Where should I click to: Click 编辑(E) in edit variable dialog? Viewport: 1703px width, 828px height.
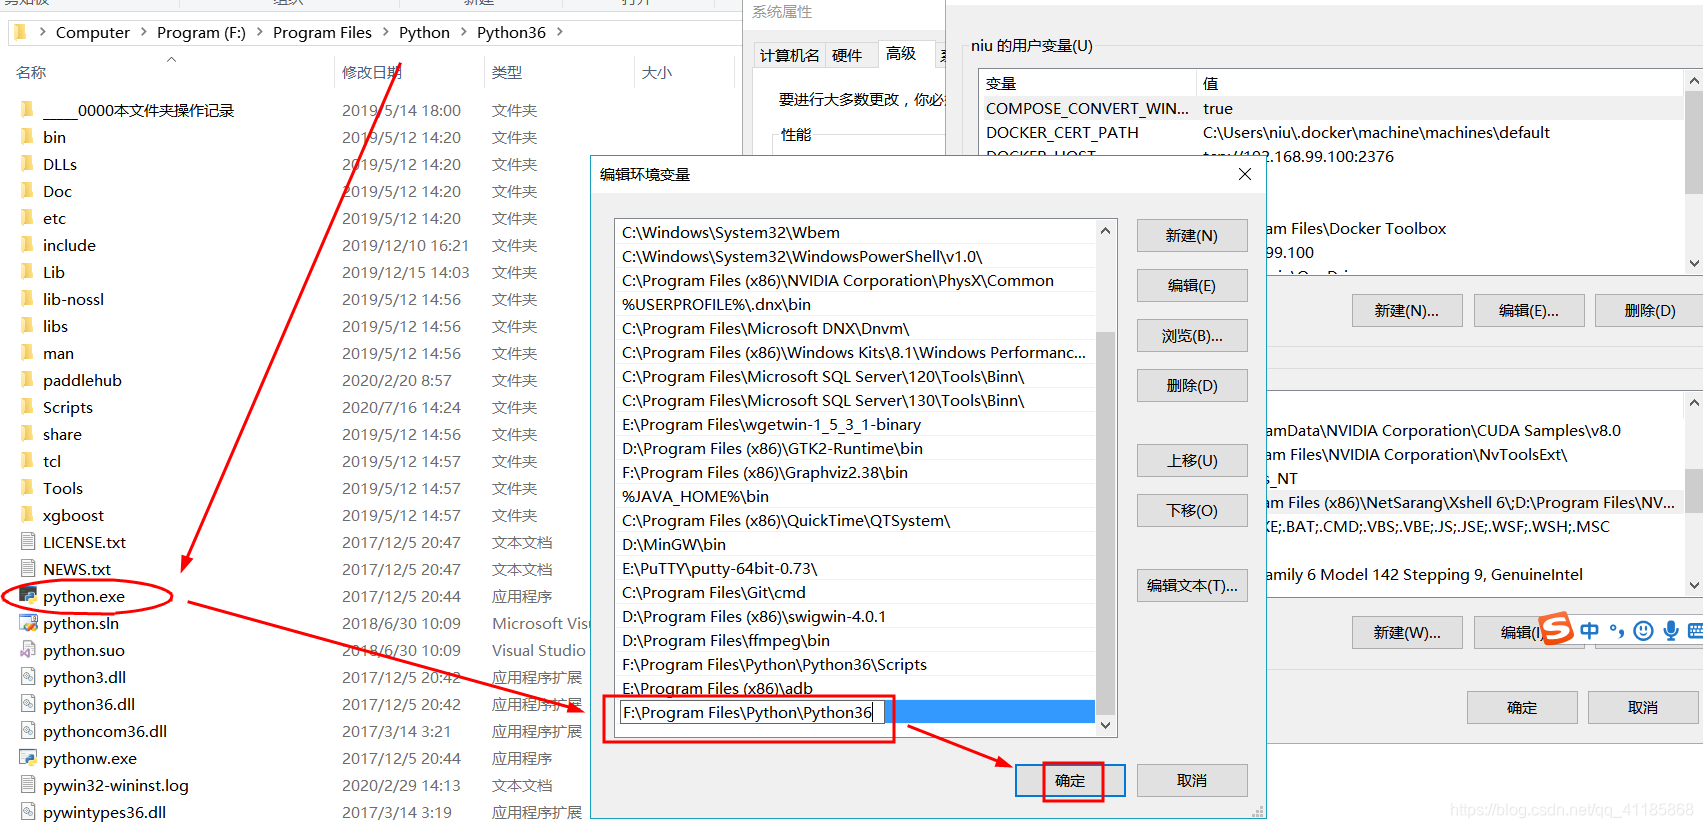(1192, 285)
